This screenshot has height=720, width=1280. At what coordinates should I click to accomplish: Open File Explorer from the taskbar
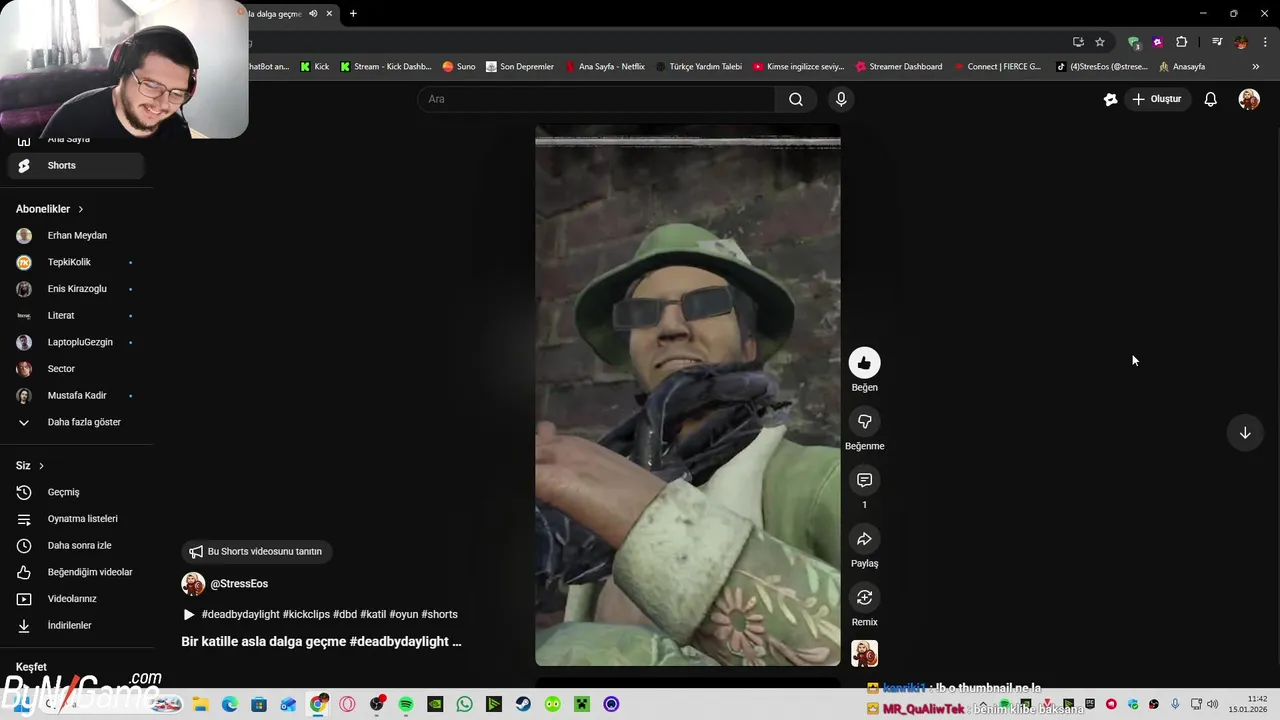(200, 705)
